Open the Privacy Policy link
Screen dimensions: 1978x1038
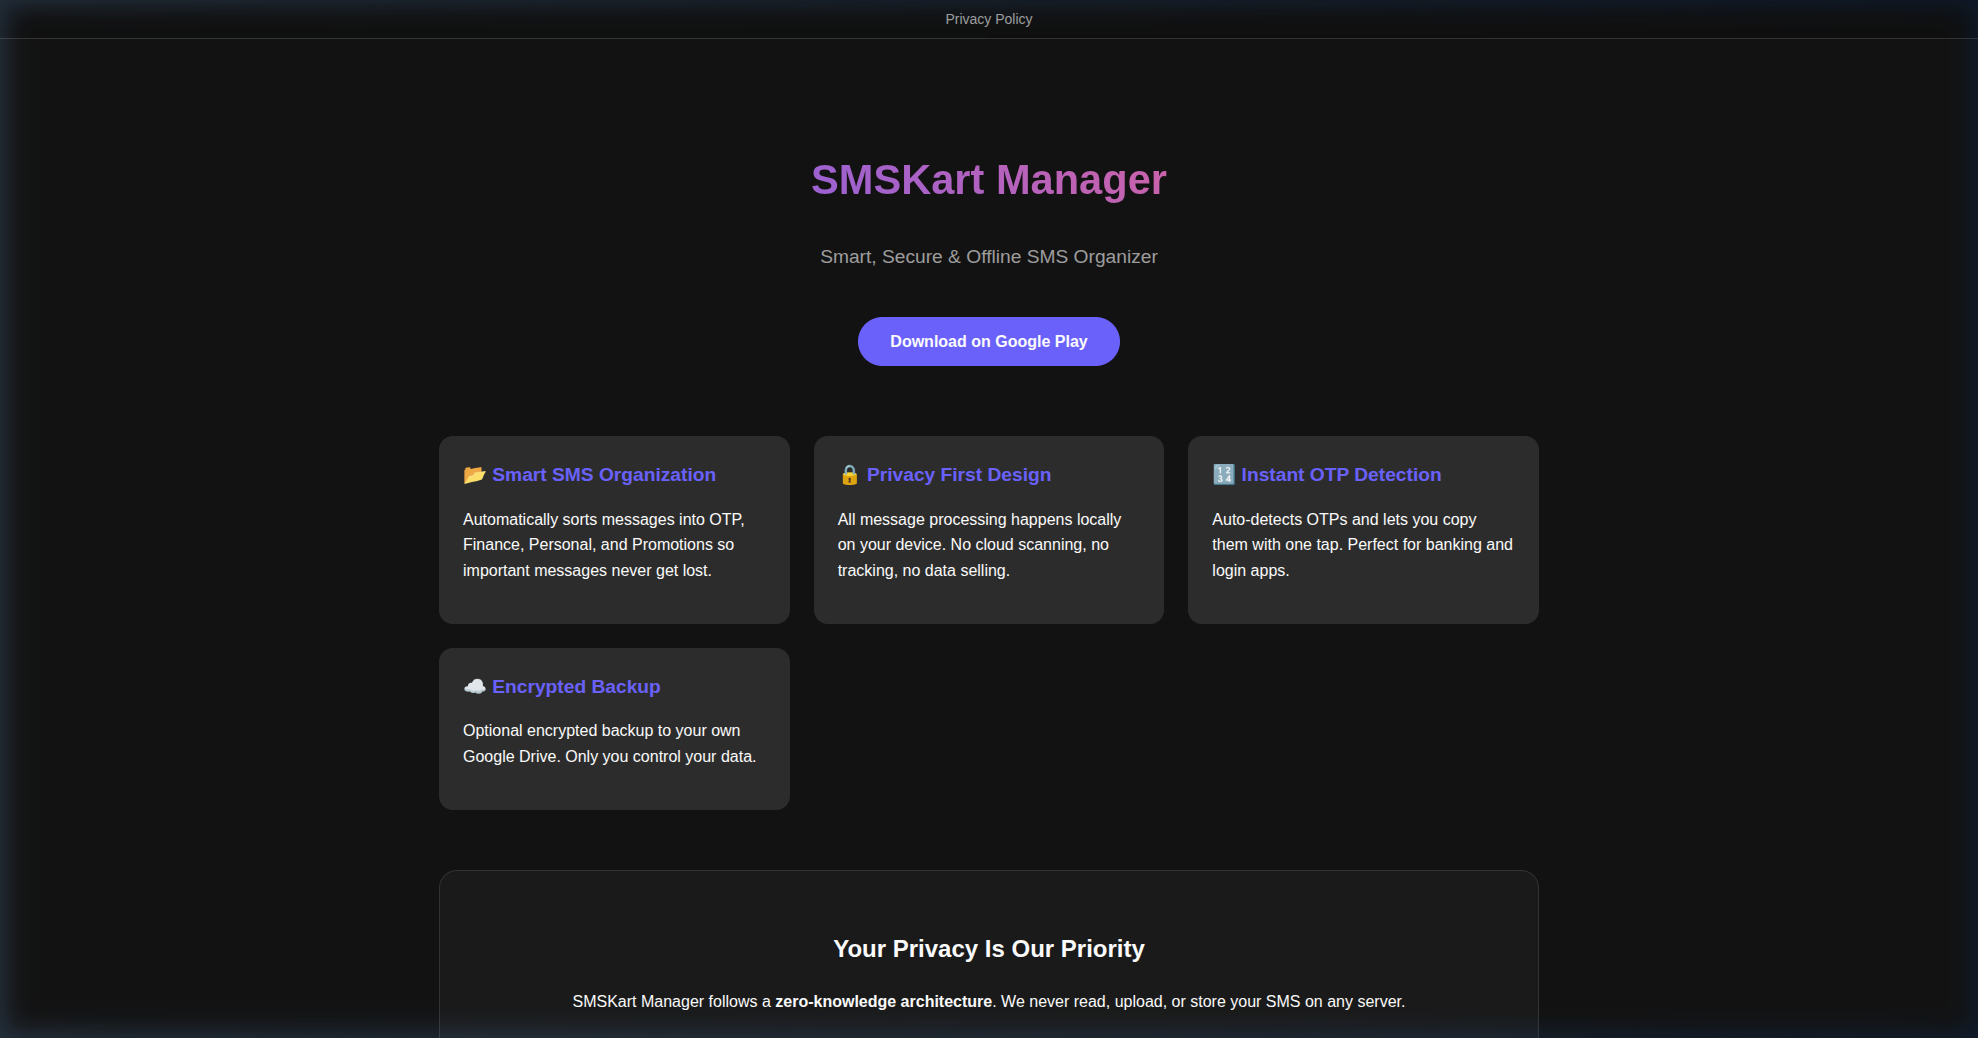(988, 19)
